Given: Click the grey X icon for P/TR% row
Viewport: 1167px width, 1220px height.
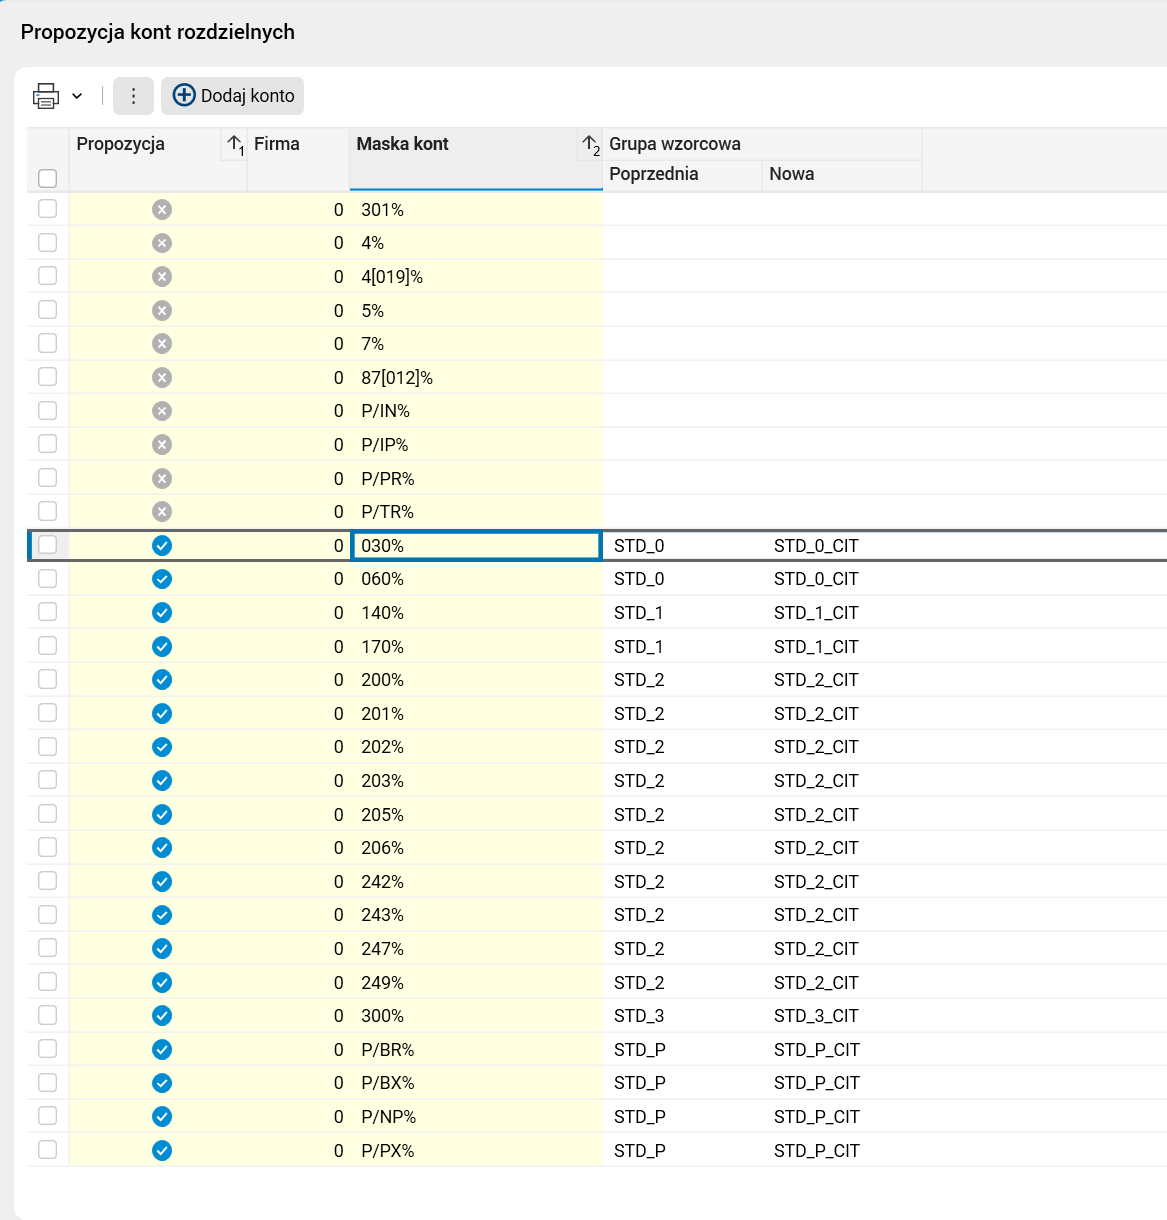Looking at the screenshot, I should [162, 512].
